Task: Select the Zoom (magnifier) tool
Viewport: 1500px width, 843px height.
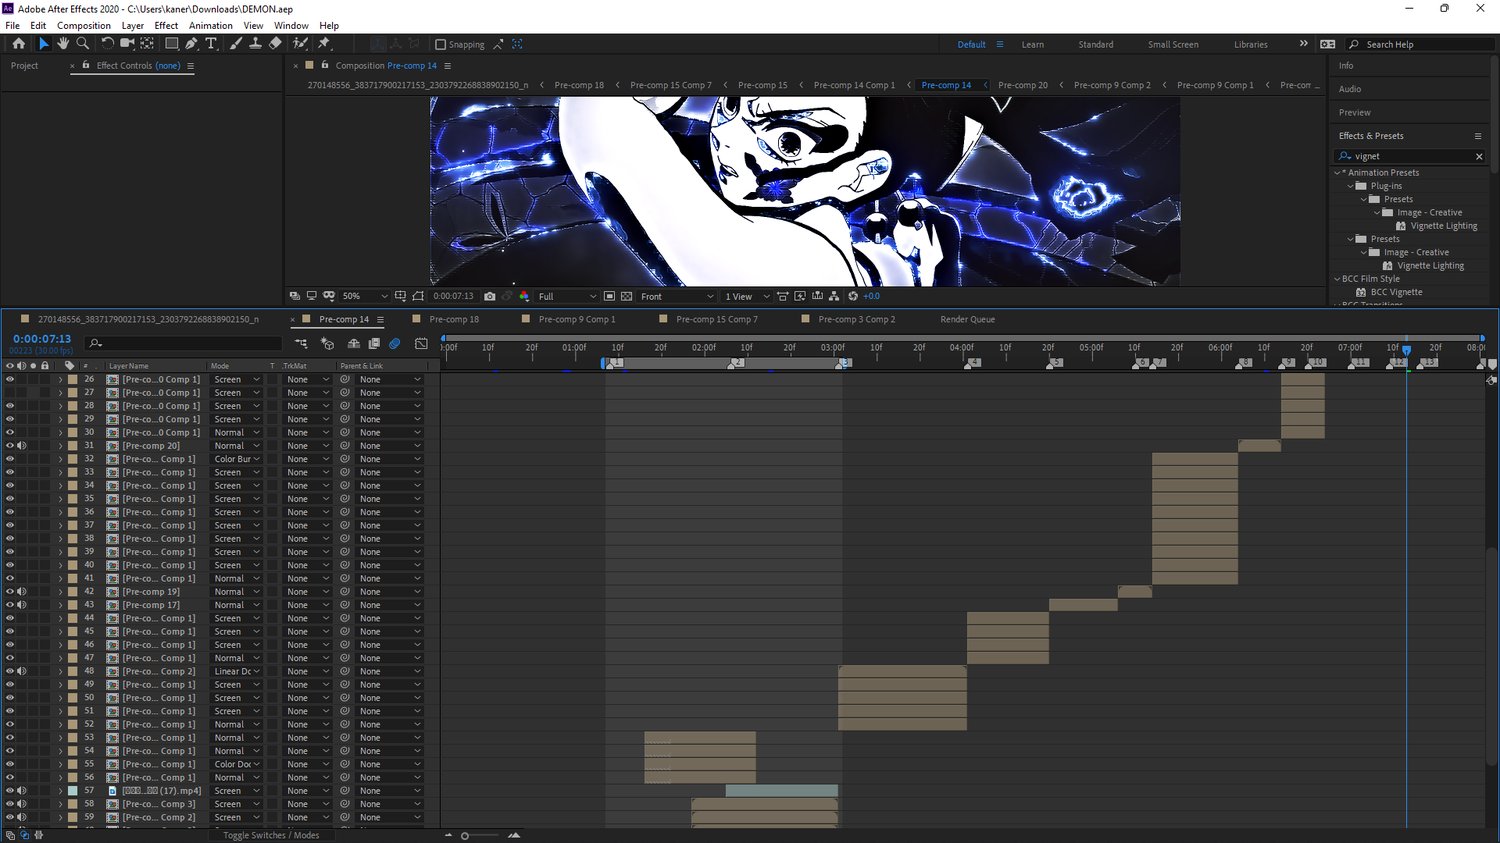Action: click(83, 44)
